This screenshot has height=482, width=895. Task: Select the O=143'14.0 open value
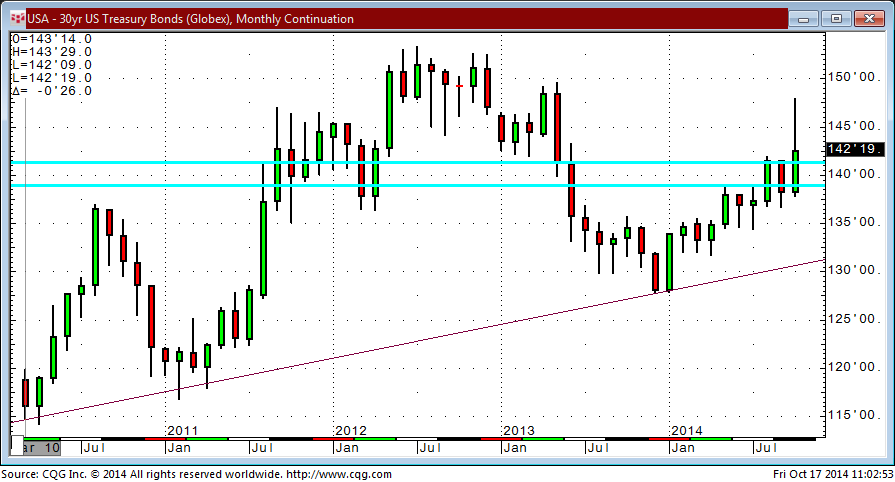coord(52,39)
